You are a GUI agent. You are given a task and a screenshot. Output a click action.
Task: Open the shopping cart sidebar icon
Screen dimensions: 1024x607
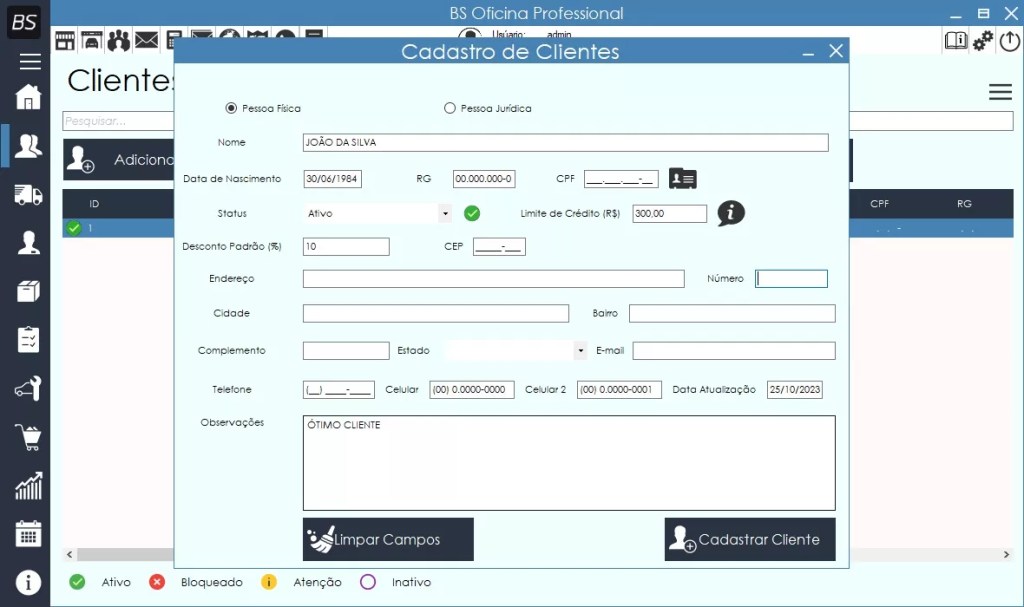click(x=28, y=437)
